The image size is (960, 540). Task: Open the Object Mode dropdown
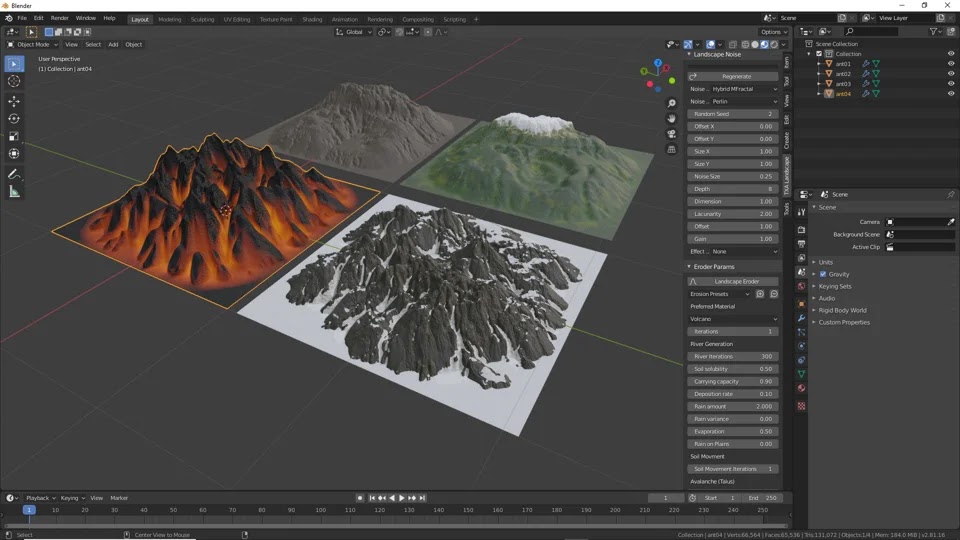coord(32,44)
